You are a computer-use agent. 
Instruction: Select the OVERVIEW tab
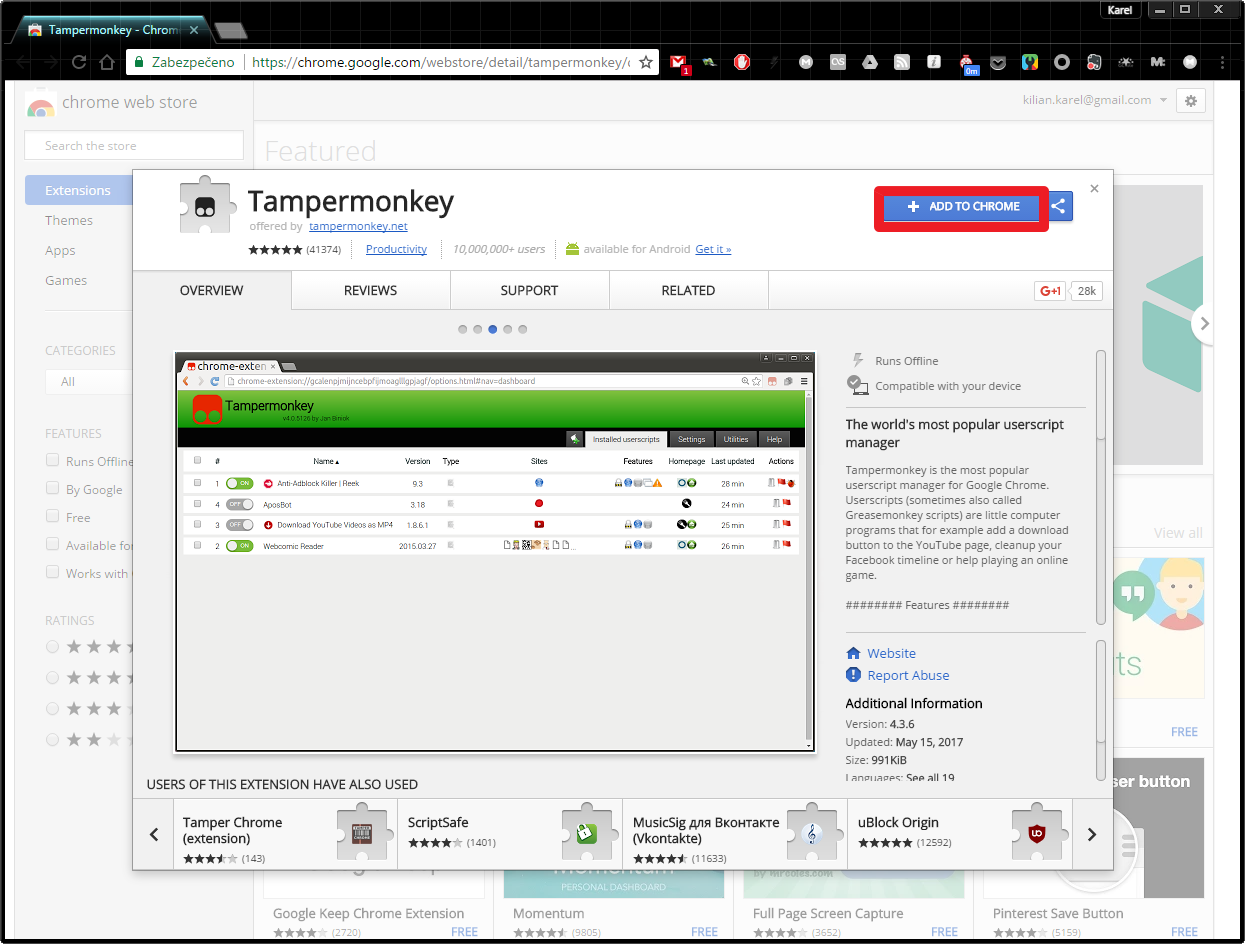212,290
